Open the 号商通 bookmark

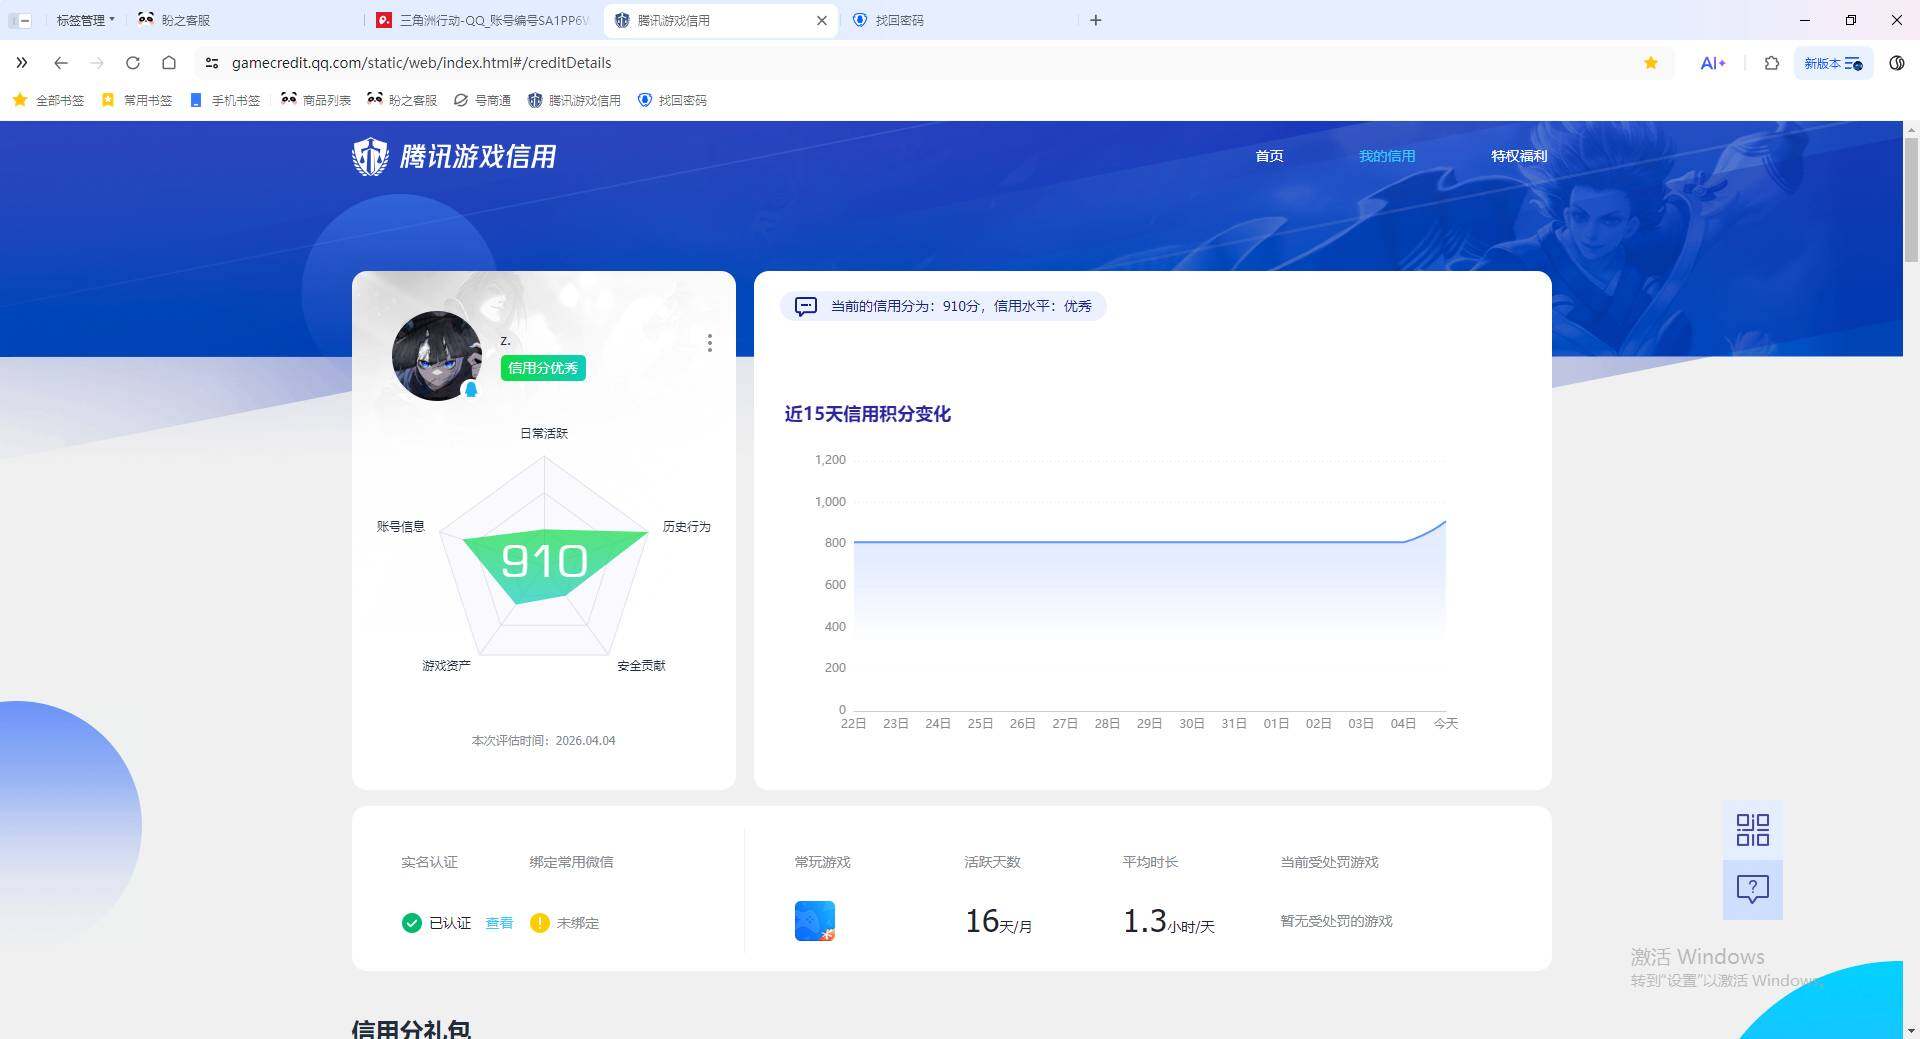point(482,100)
